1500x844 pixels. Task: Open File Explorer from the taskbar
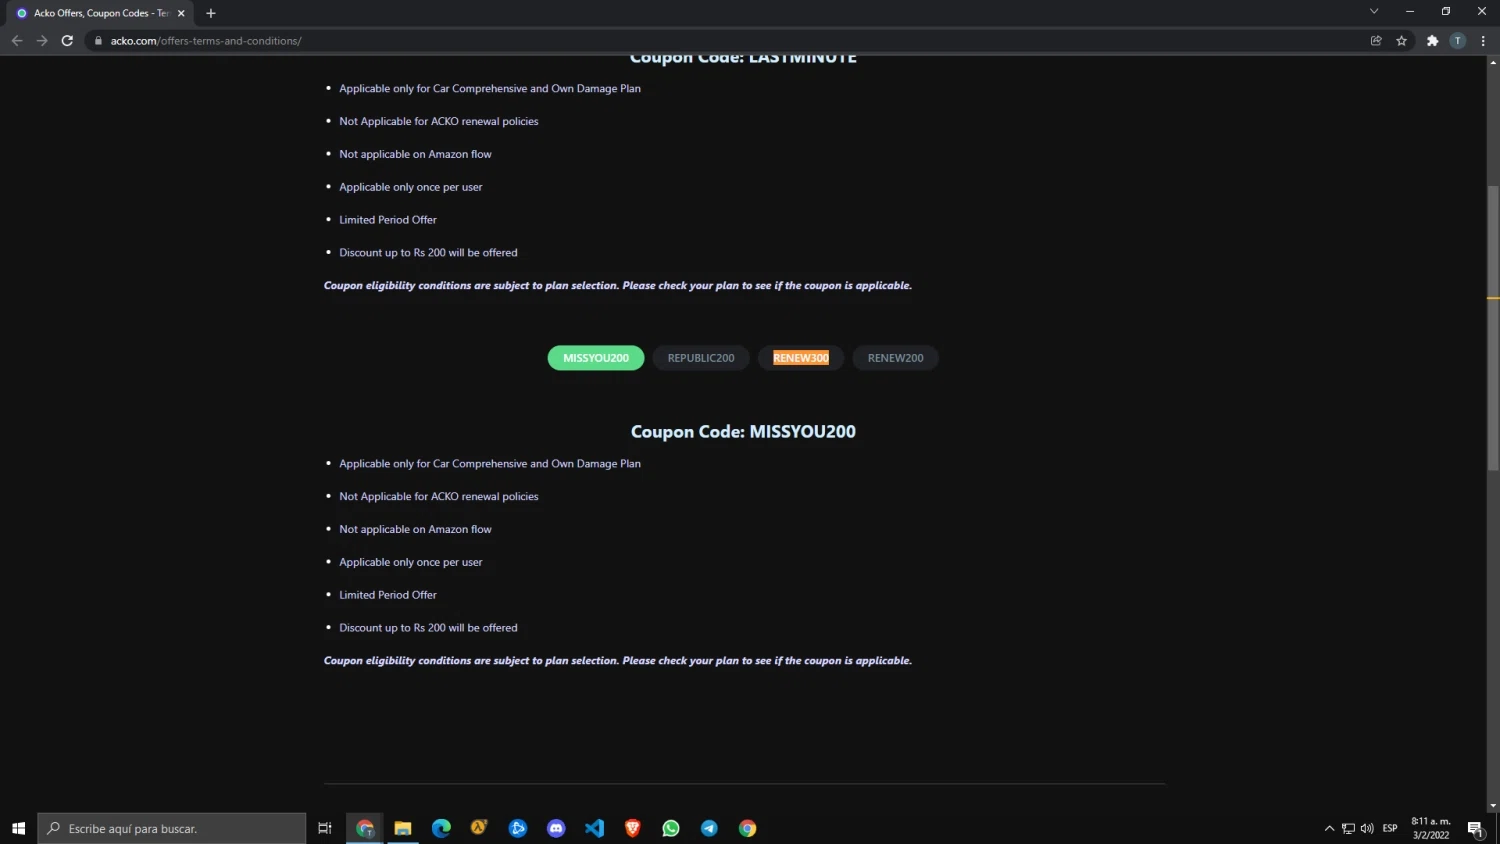click(403, 828)
